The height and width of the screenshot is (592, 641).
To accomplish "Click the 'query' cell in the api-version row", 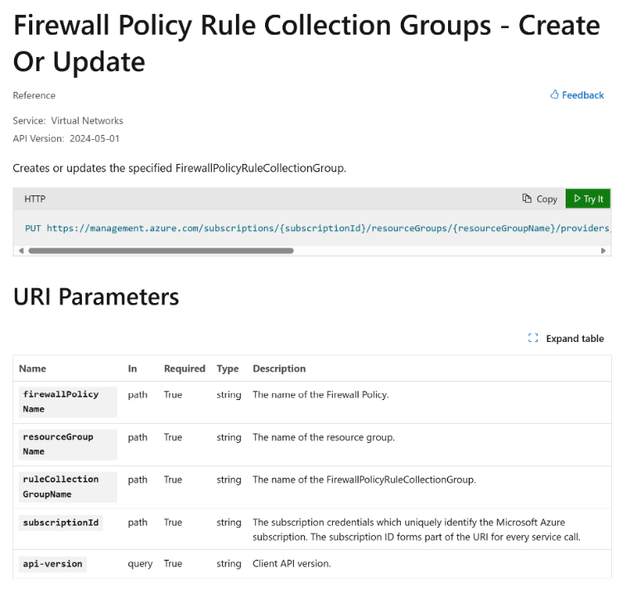I will pyautogui.click(x=140, y=564).
